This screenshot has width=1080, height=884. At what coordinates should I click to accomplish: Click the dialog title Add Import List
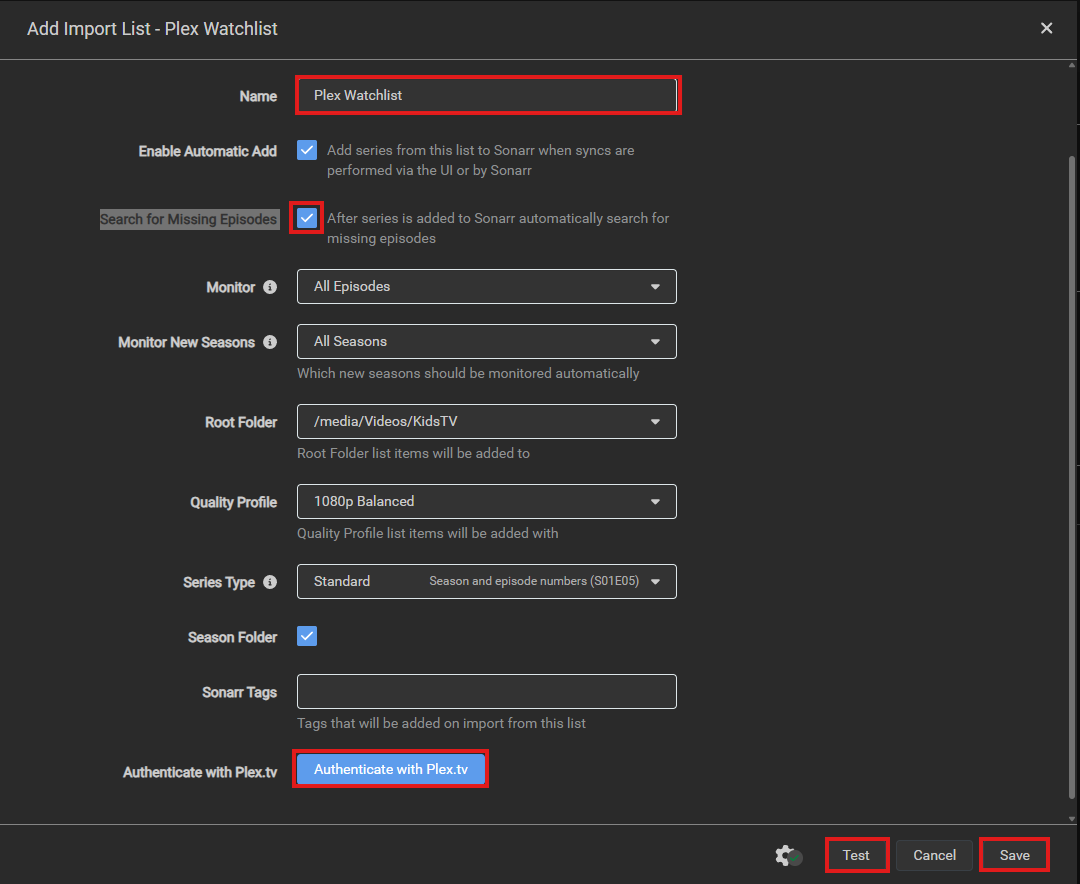click(x=152, y=29)
